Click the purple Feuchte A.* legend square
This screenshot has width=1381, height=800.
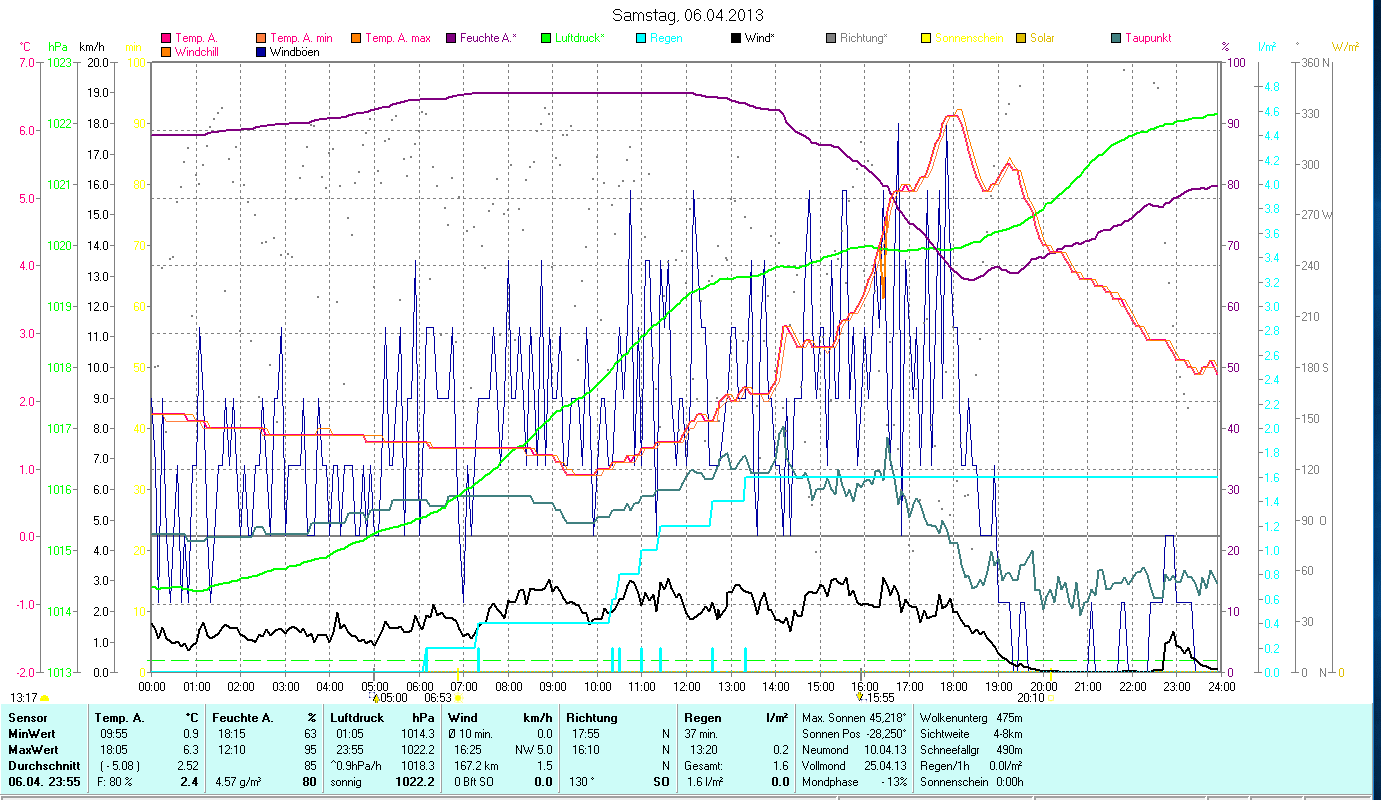(x=451, y=39)
